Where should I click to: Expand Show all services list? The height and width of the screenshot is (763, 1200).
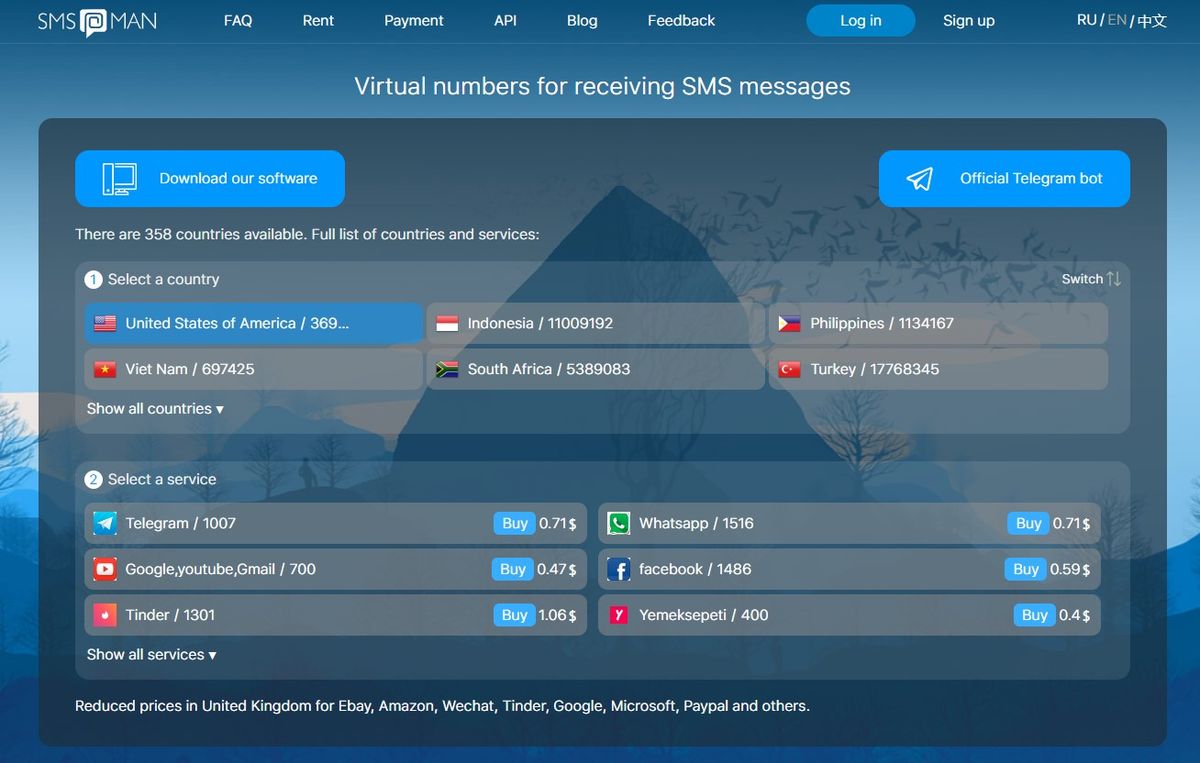tap(151, 654)
